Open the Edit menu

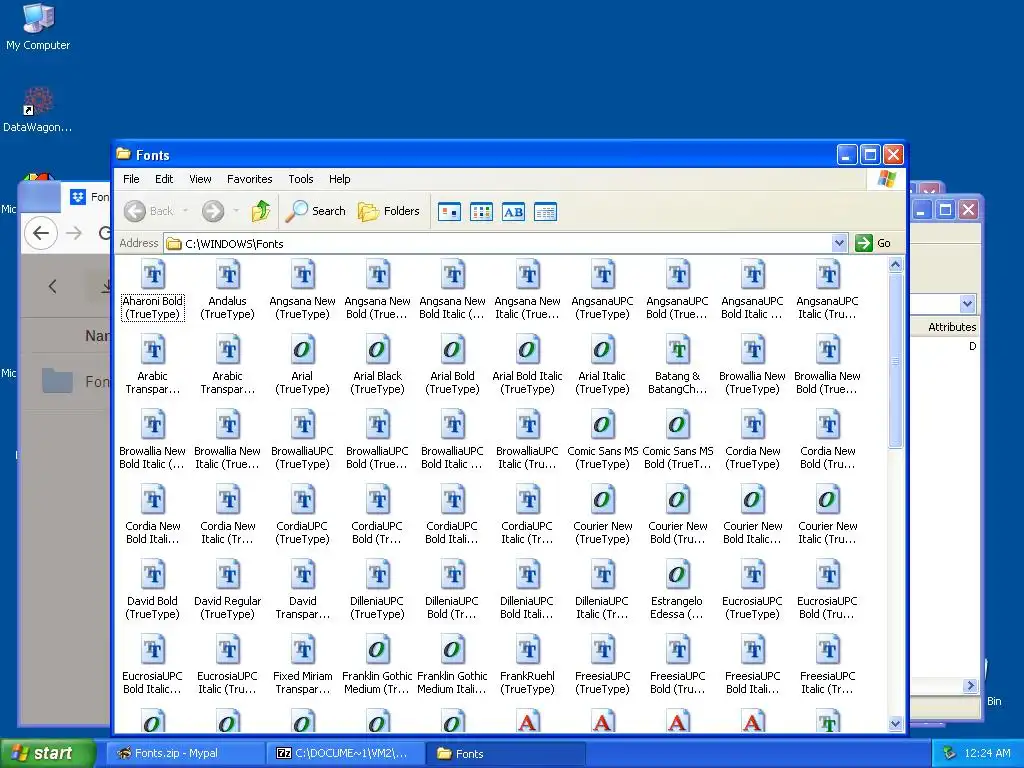point(164,179)
